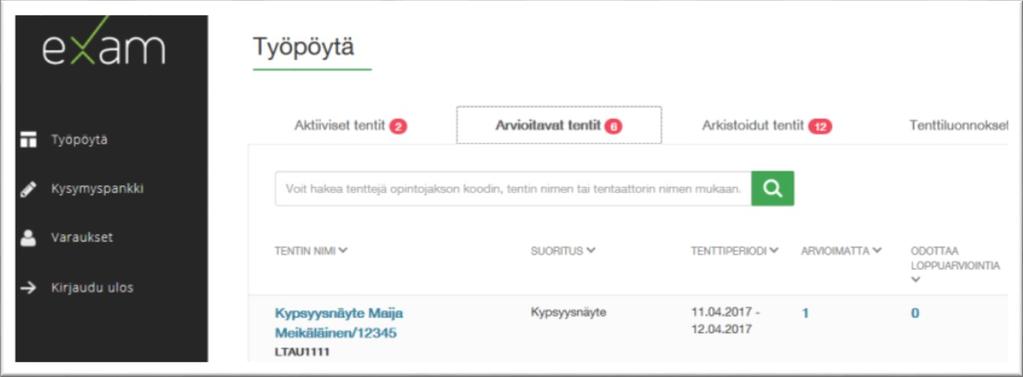Click the Odottaa loppuarviointia count 0 link
This screenshot has height=377, width=1023.
point(915,313)
